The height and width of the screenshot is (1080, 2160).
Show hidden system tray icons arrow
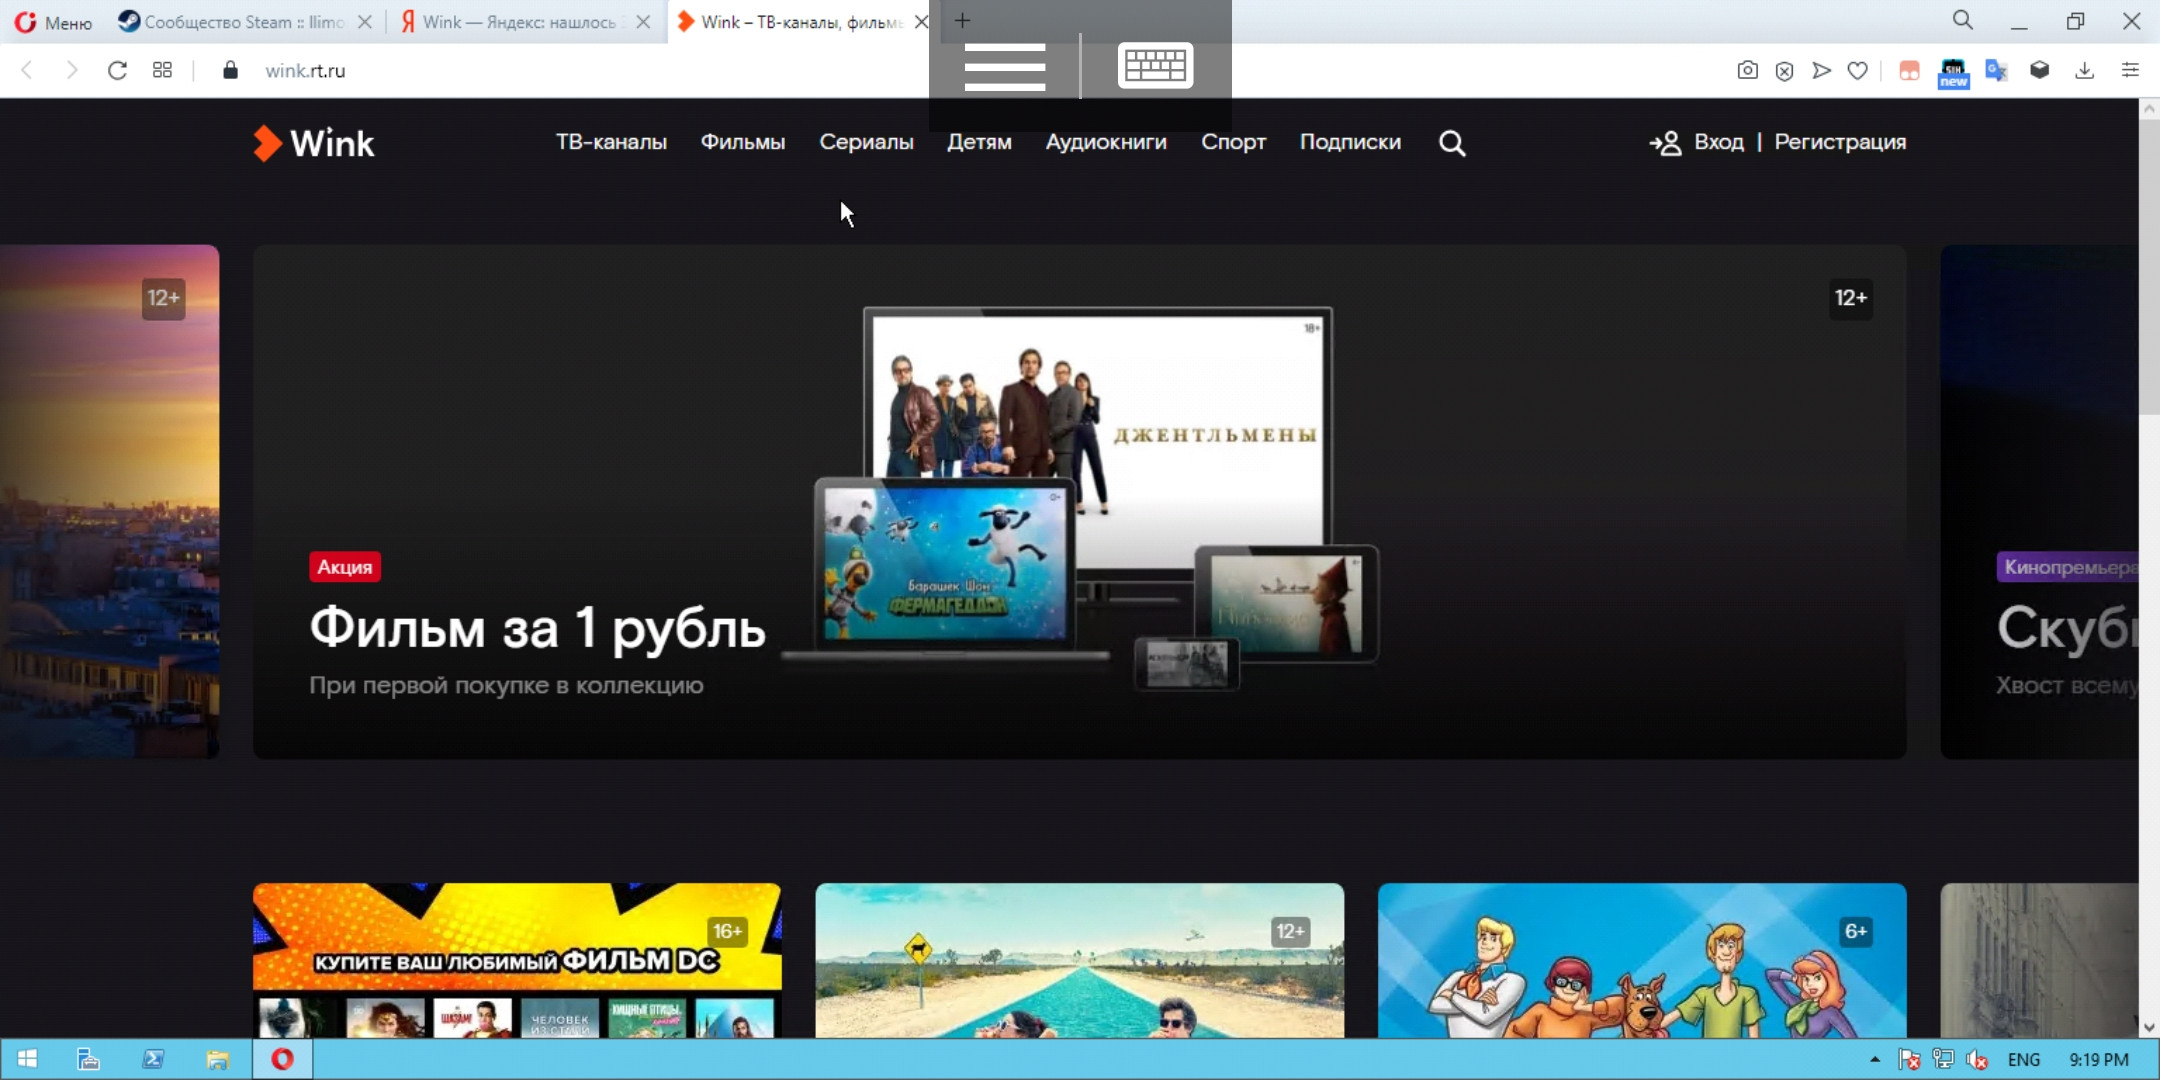1874,1059
